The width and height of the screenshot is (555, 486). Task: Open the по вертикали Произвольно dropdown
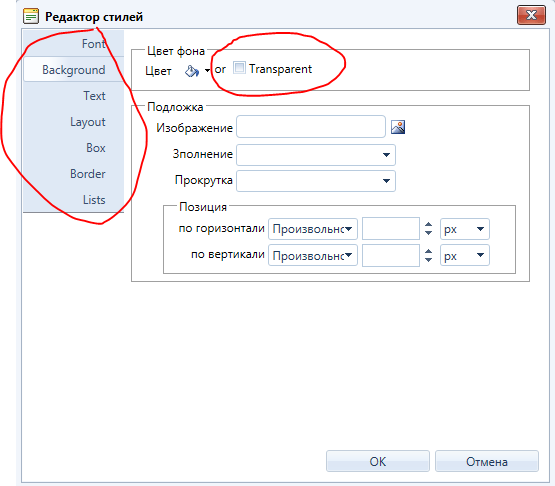[x=313, y=255]
